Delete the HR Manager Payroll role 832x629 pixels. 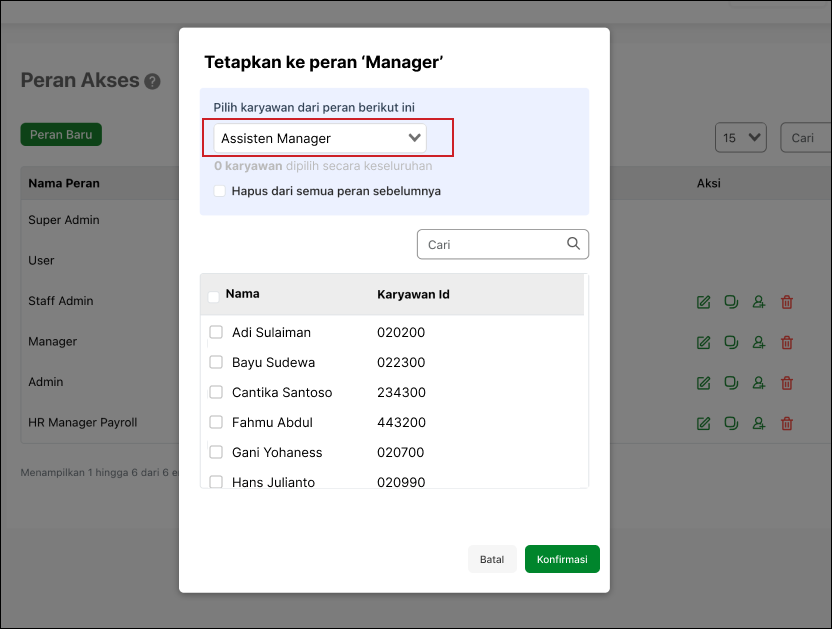click(x=787, y=422)
